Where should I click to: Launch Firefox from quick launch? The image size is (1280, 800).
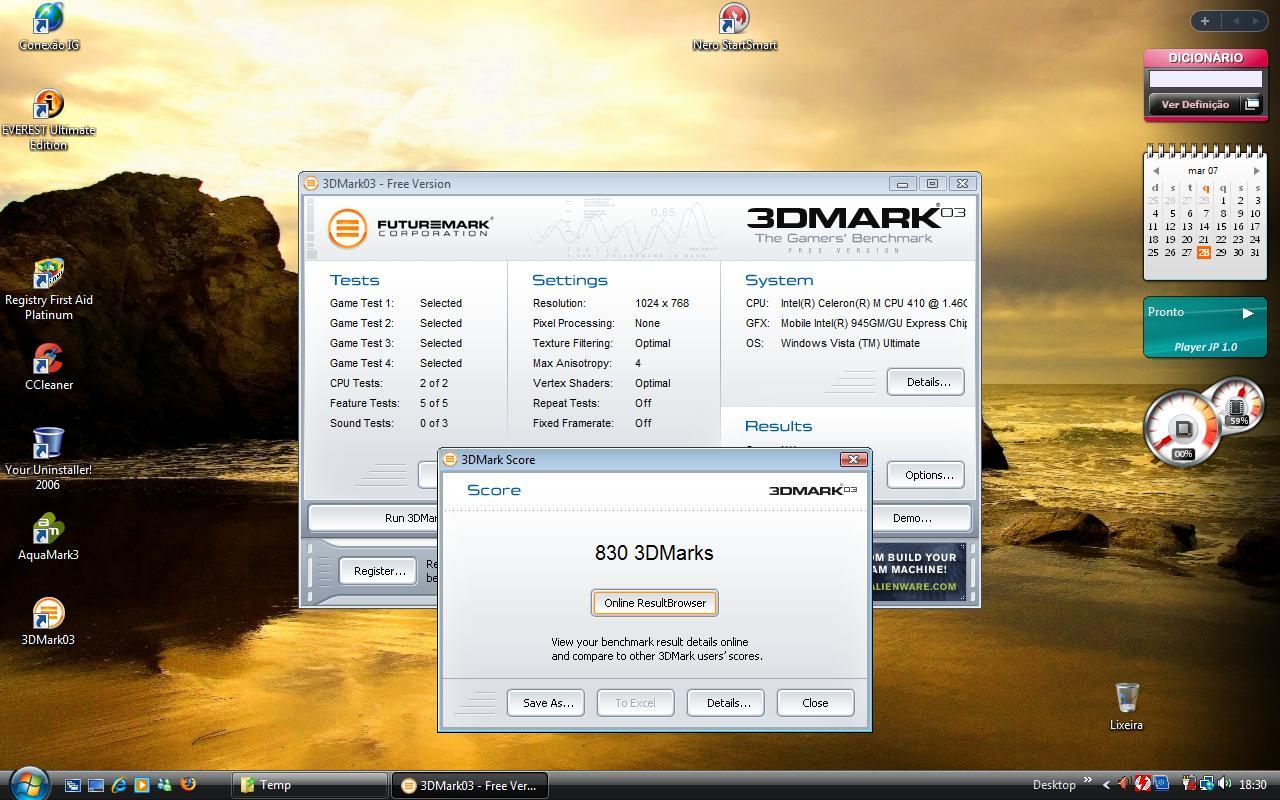188,785
